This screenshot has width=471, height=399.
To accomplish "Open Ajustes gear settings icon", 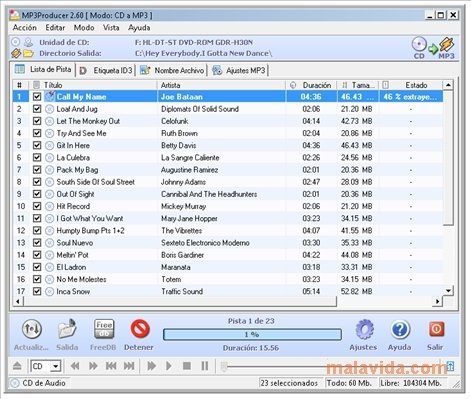I will pos(364,329).
